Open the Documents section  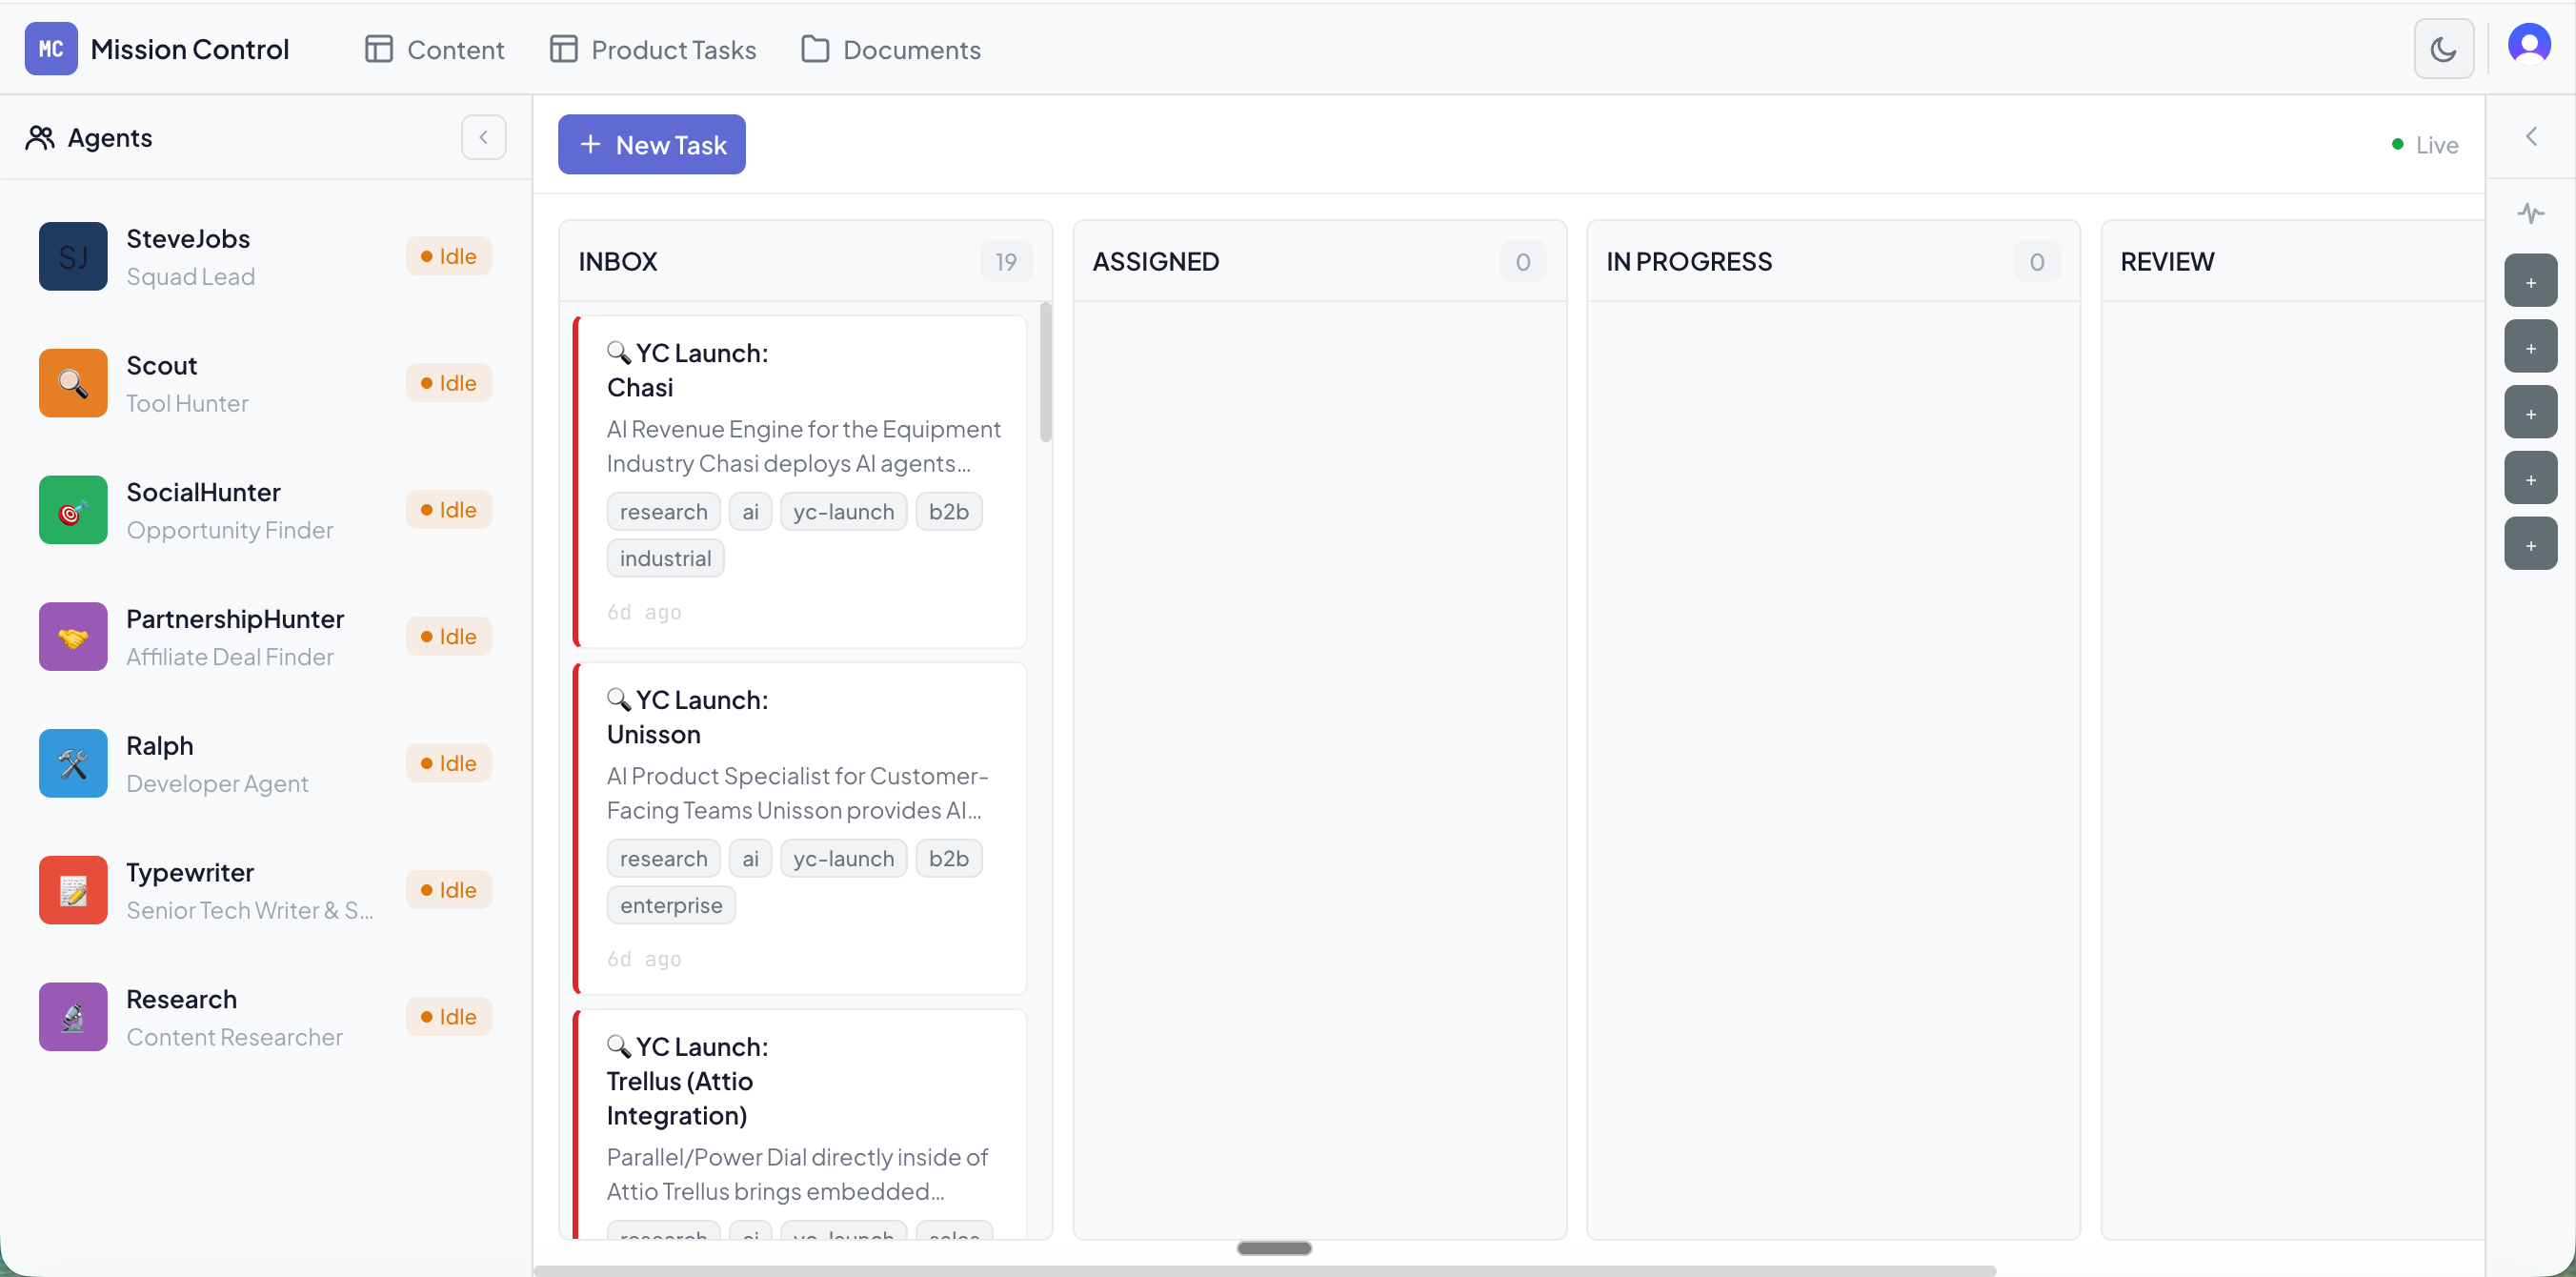(891, 49)
